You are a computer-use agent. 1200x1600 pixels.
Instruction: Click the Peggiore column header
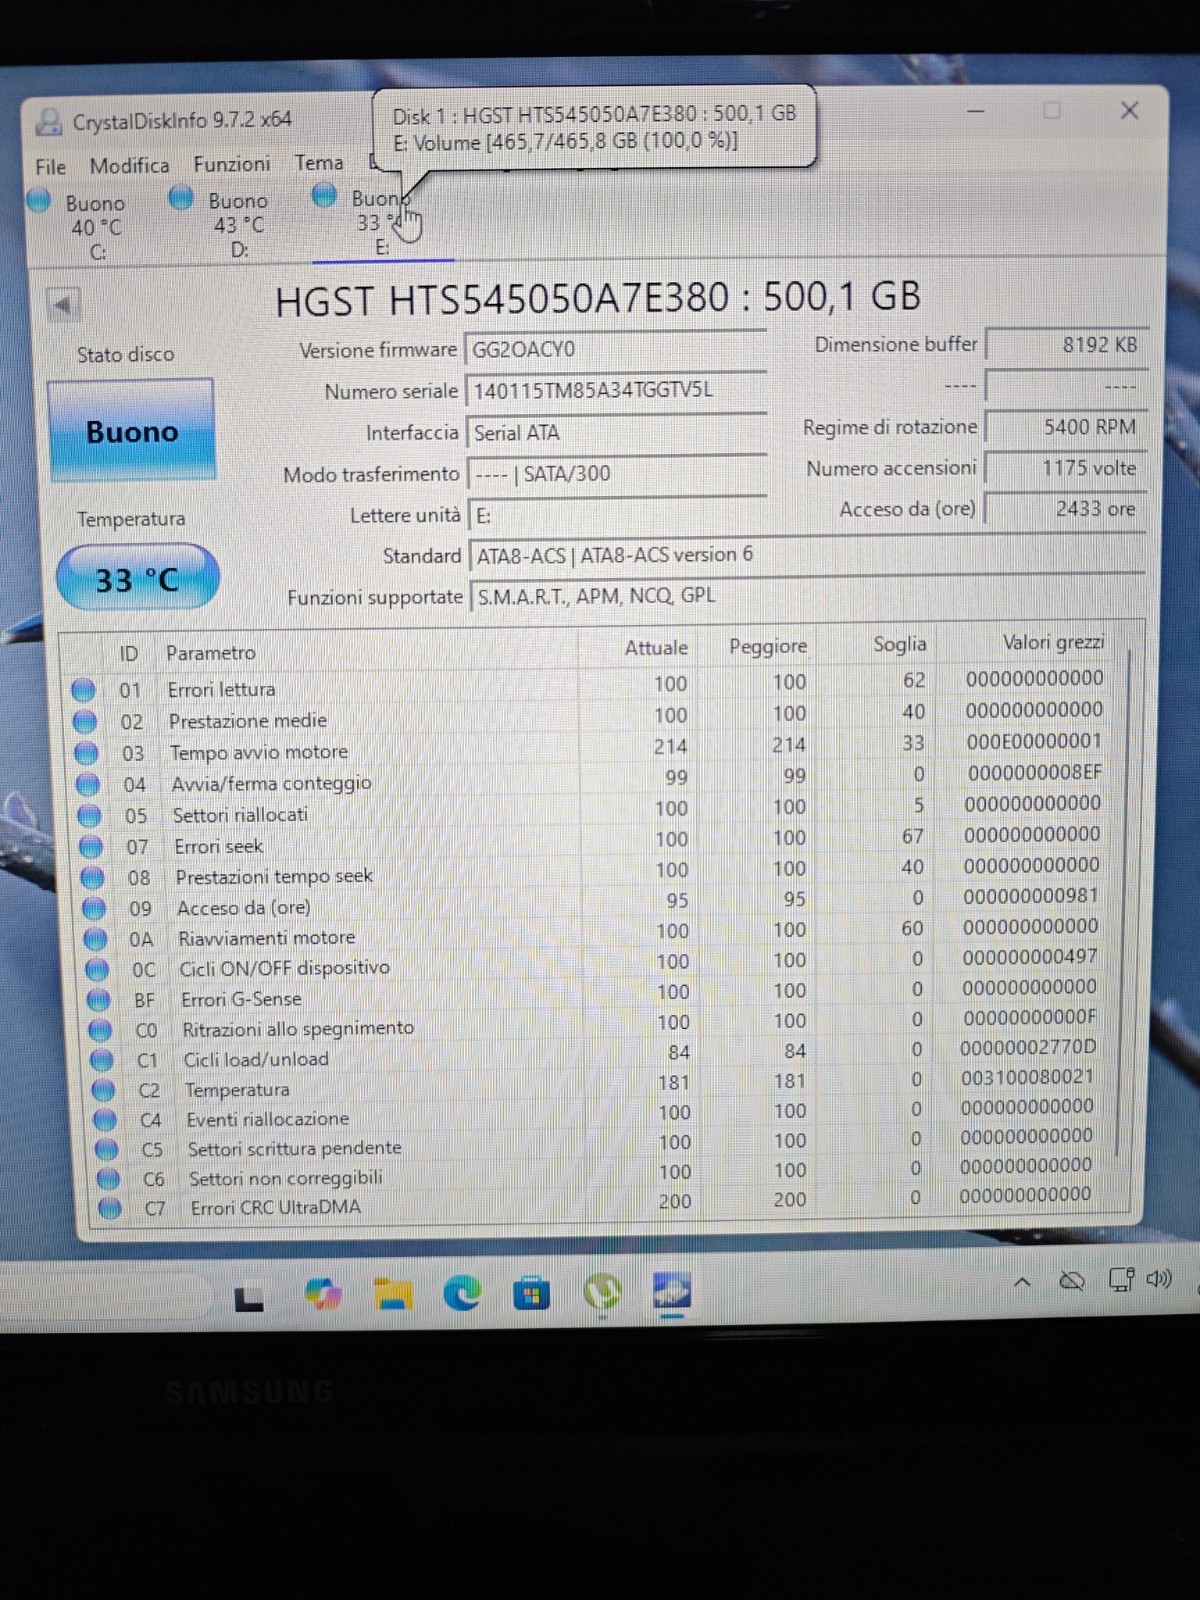coord(767,647)
